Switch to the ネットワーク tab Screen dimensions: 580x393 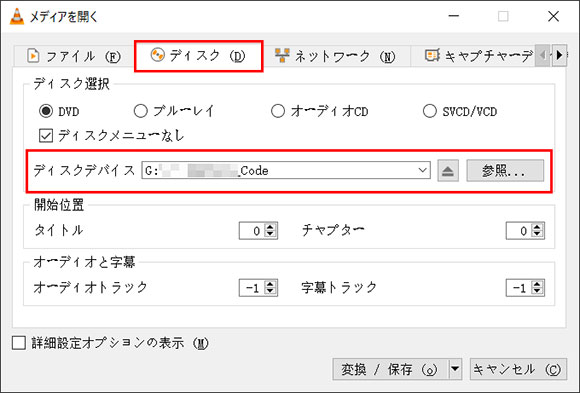[x=336, y=57]
